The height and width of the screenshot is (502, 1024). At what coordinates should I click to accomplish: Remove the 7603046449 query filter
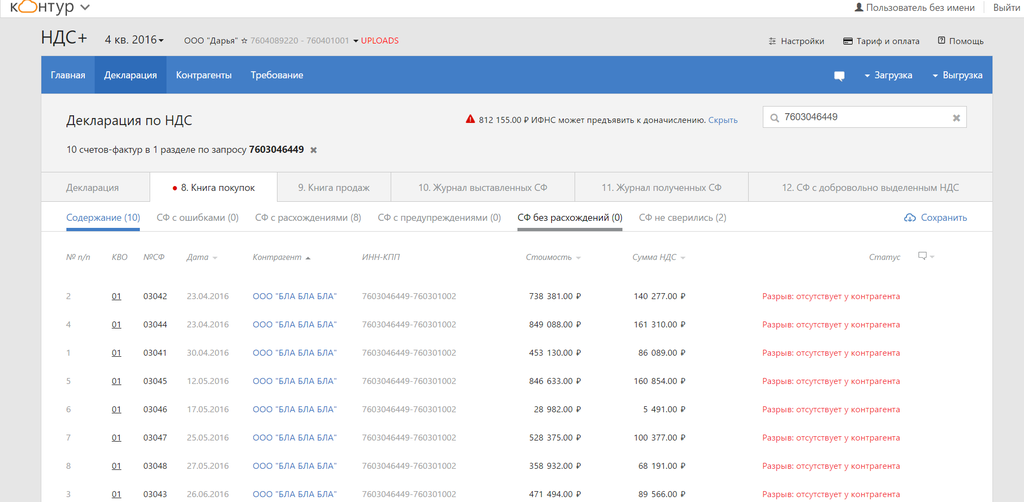[x=313, y=150]
